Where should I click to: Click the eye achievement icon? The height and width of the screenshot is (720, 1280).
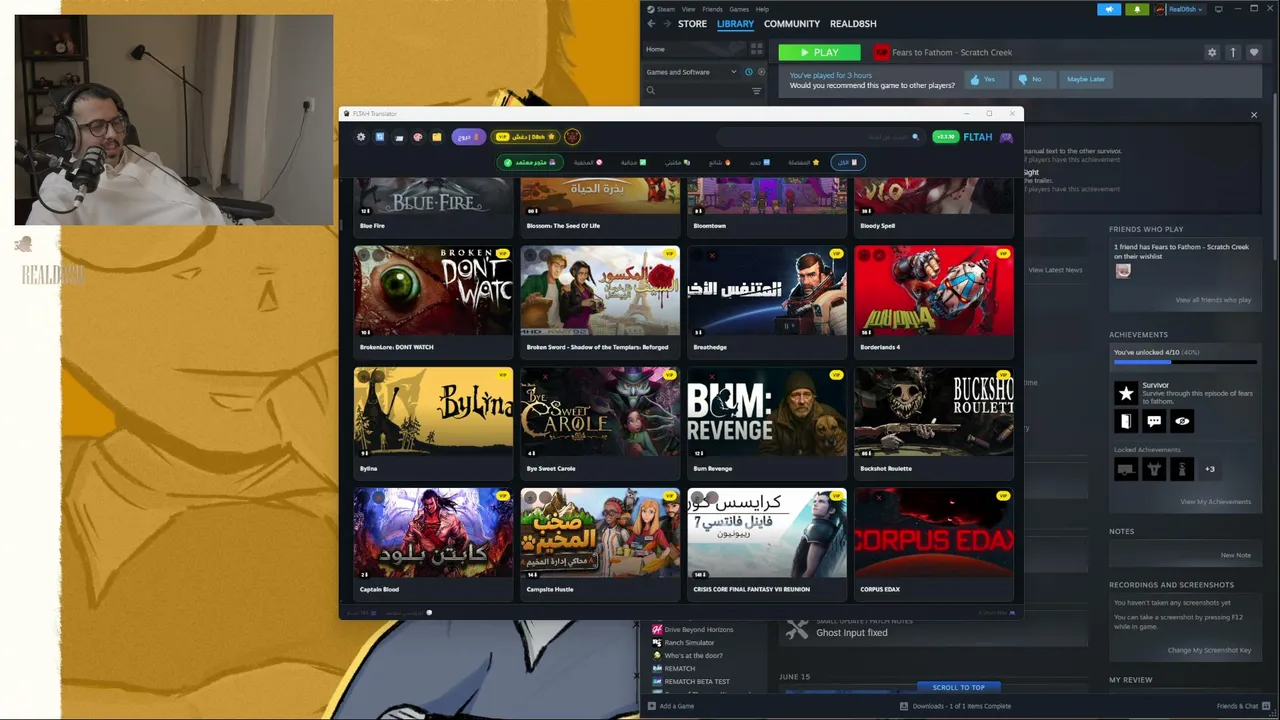[x=1182, y=421]
